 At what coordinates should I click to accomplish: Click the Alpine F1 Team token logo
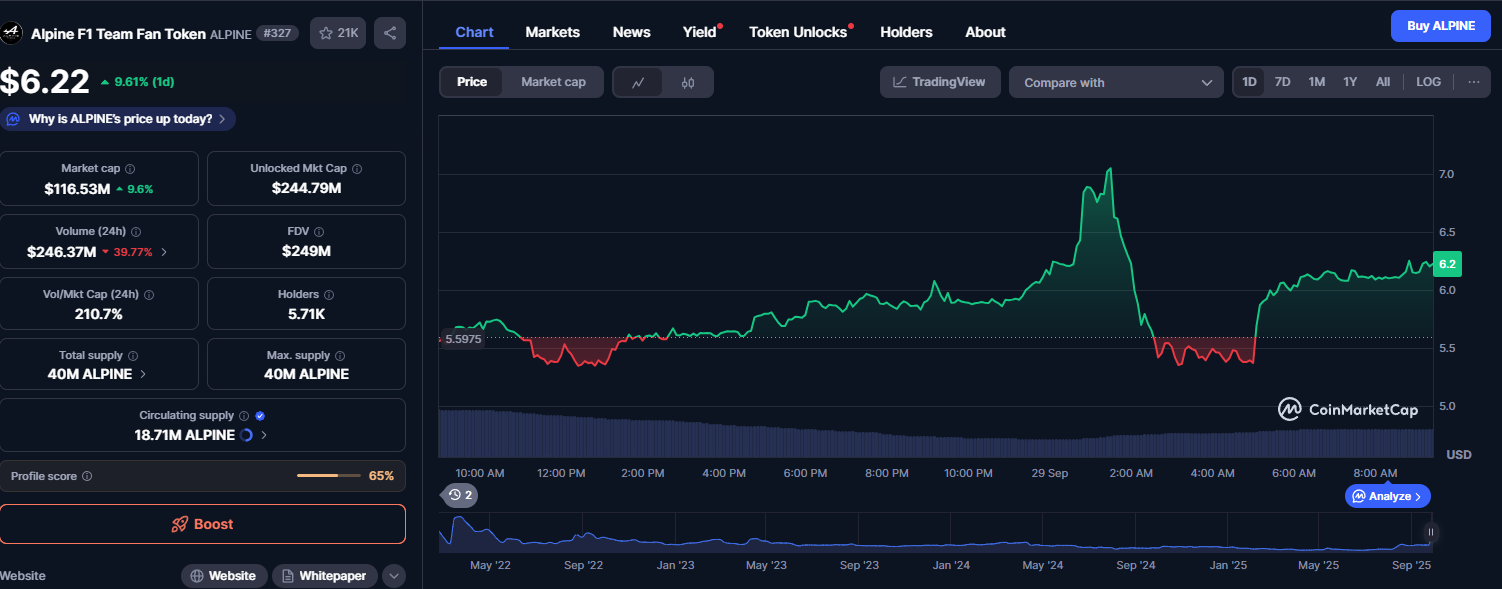tap(12, 33)
